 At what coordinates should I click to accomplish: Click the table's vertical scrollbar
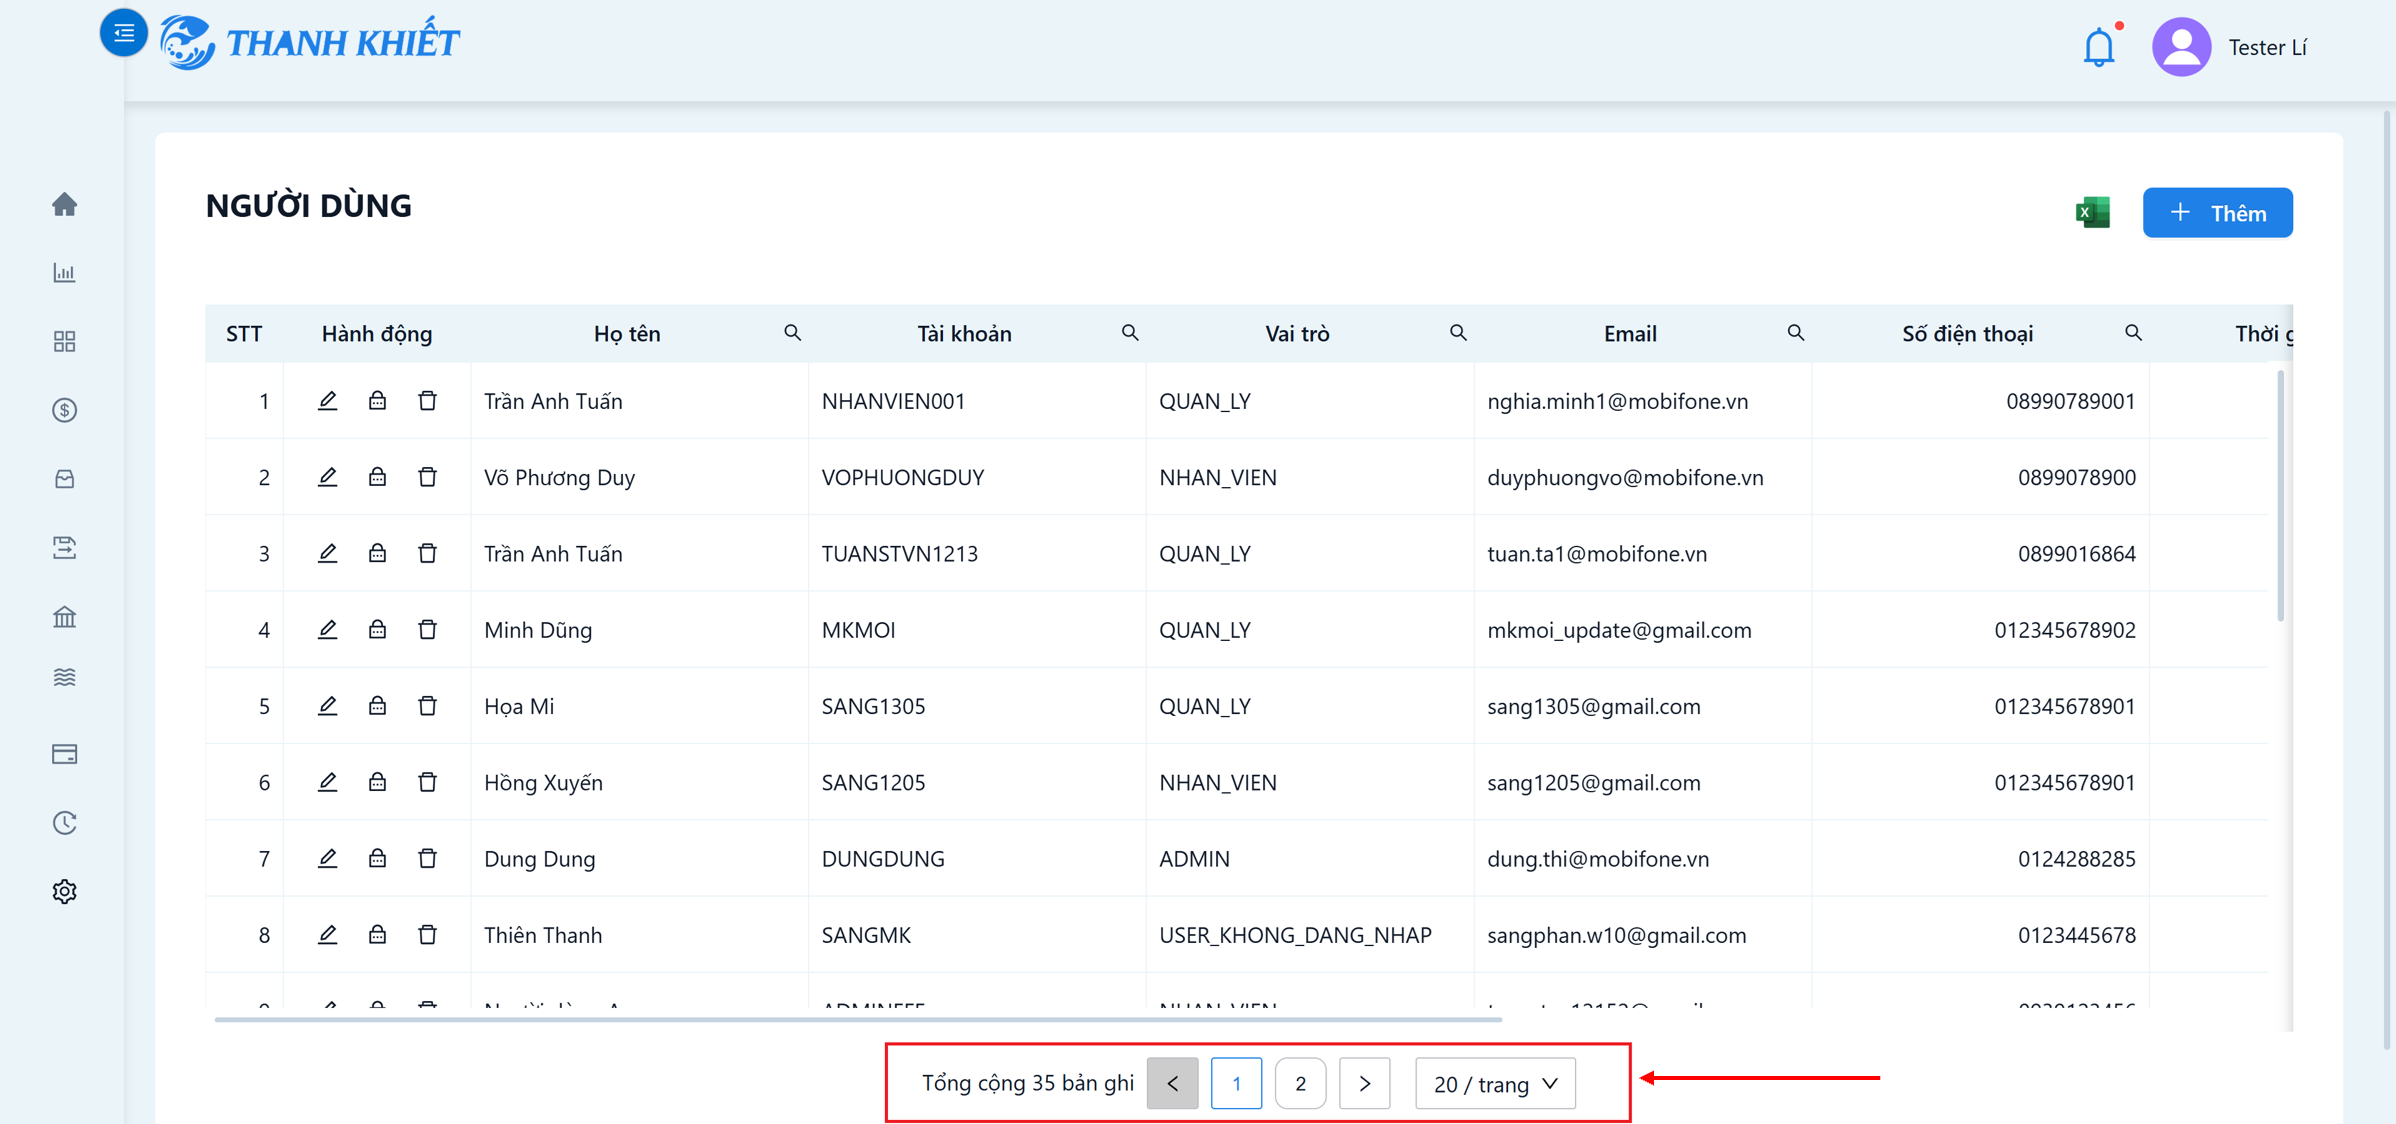[x=2280, y=495]
